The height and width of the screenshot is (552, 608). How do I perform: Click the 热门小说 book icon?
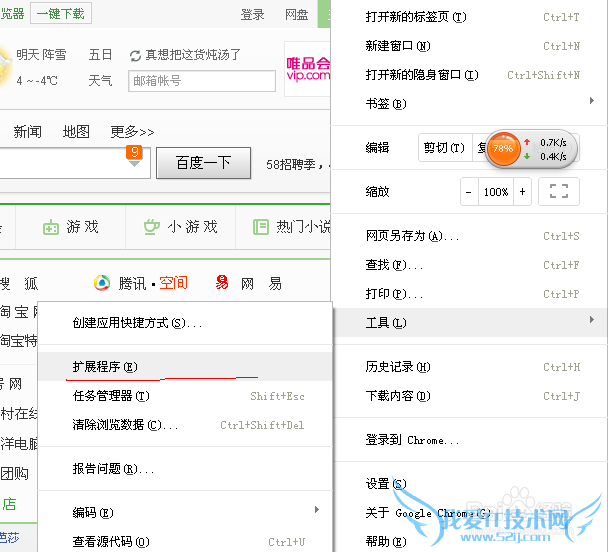(261, 227)
